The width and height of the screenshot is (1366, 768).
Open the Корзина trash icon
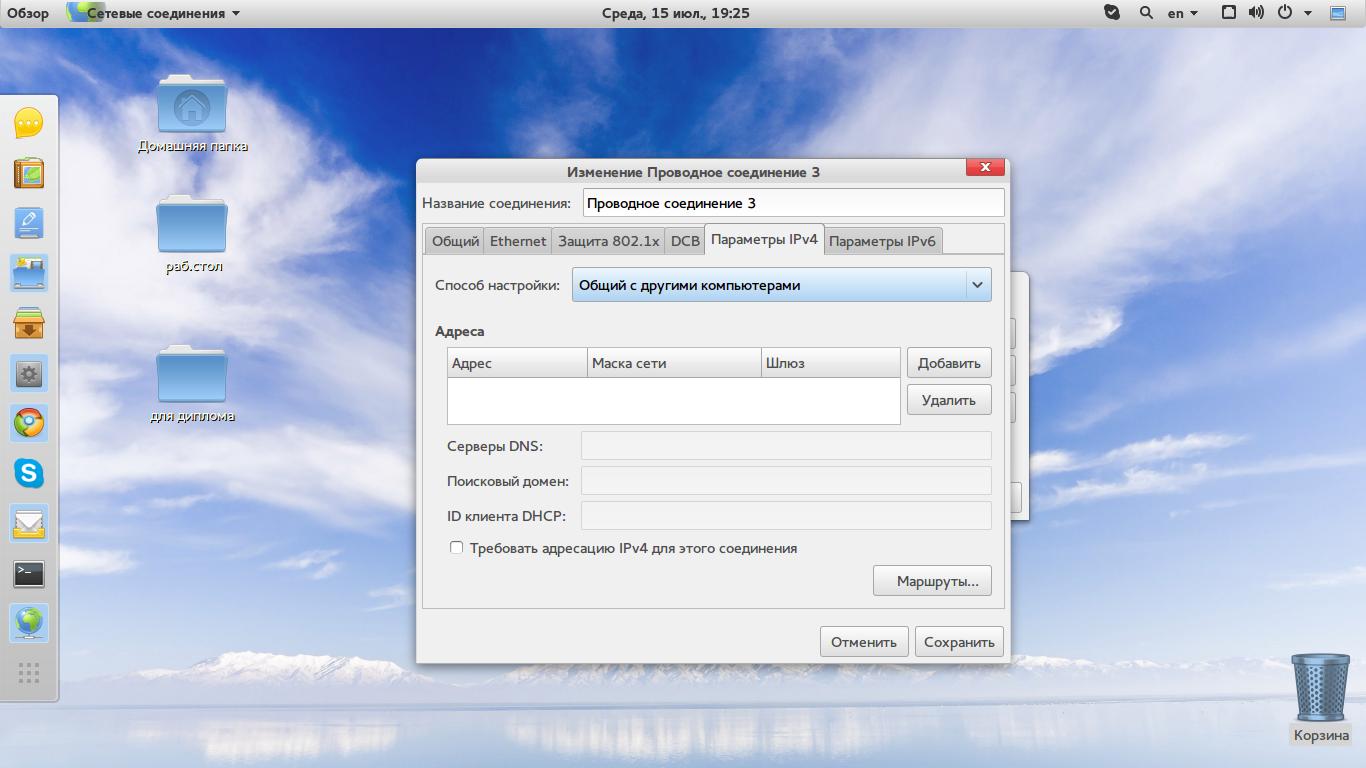pos(1321,698)
